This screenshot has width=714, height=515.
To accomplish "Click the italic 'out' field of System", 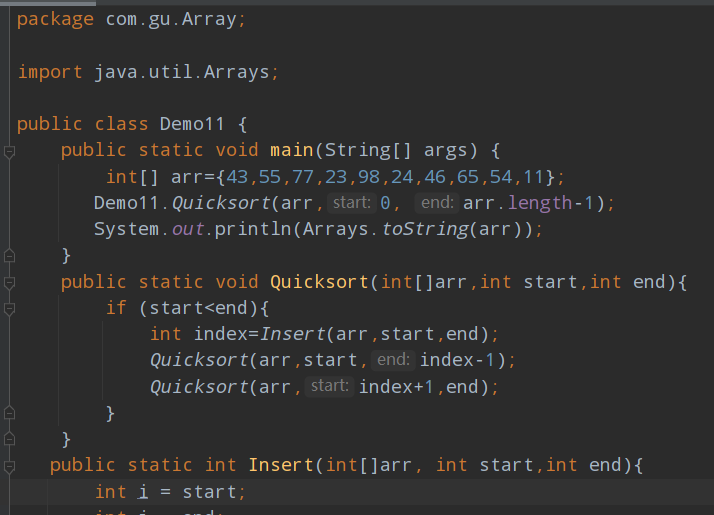I will pos(188,229).
